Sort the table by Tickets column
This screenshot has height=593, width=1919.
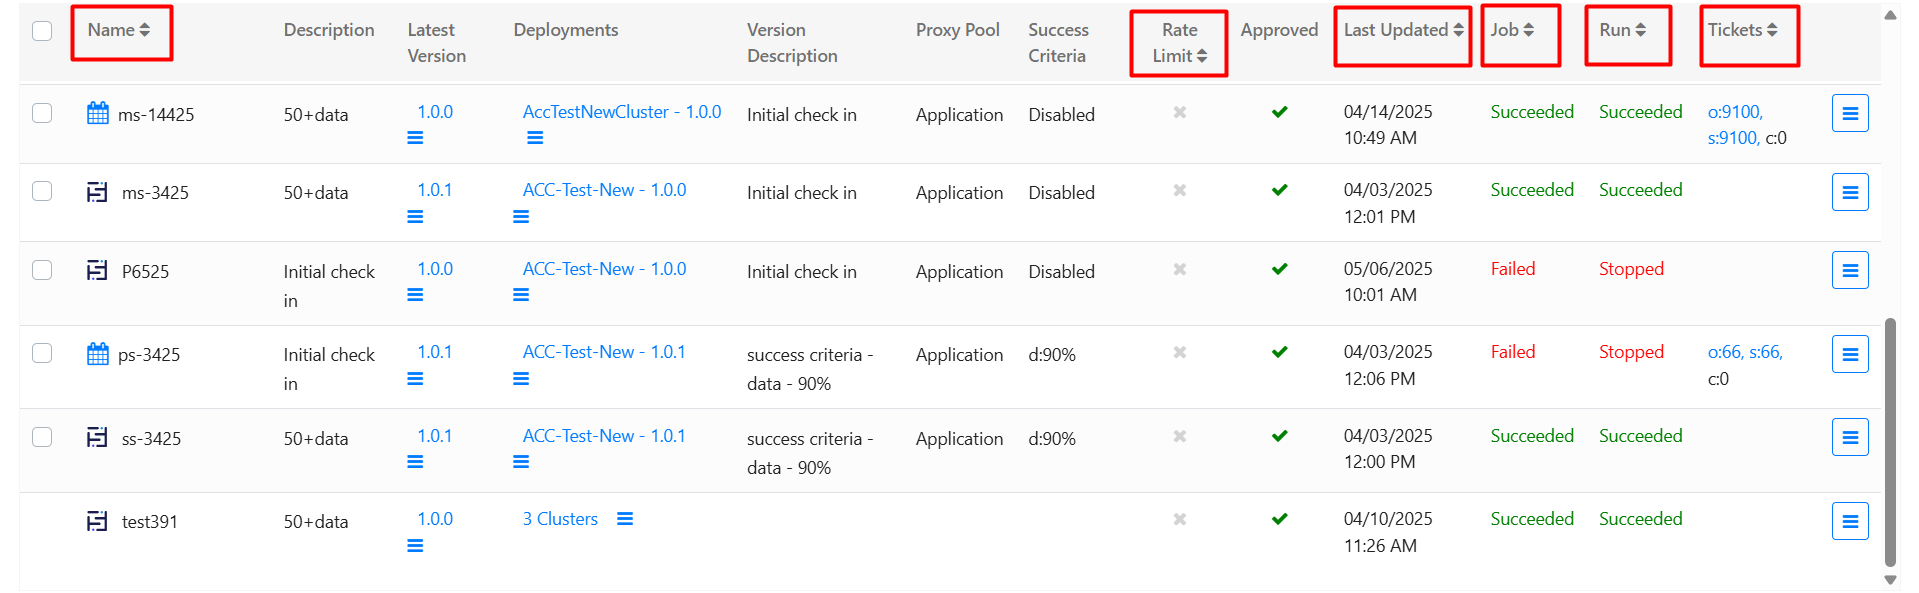click(x=1742, y=30)
